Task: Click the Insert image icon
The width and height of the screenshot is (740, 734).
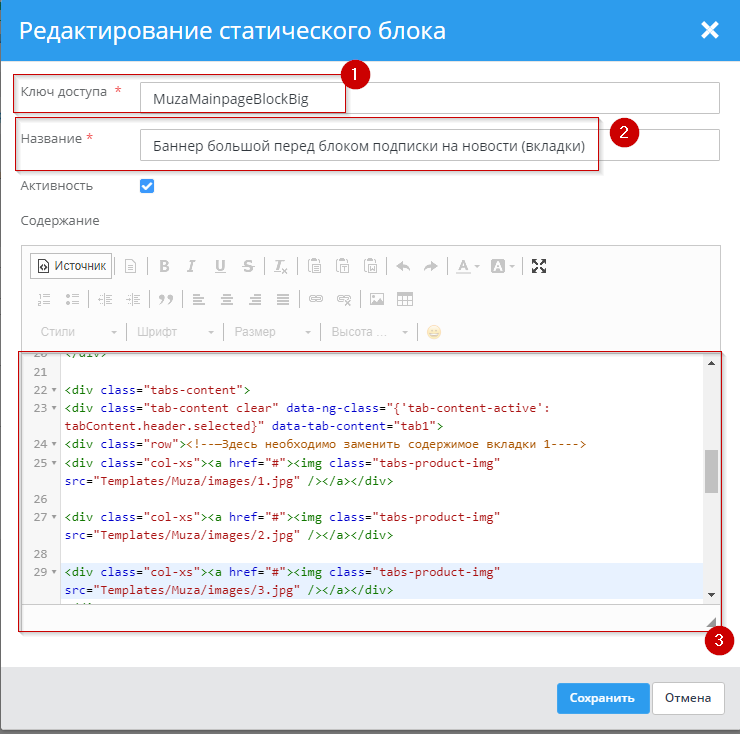Action: click(377, 299)
